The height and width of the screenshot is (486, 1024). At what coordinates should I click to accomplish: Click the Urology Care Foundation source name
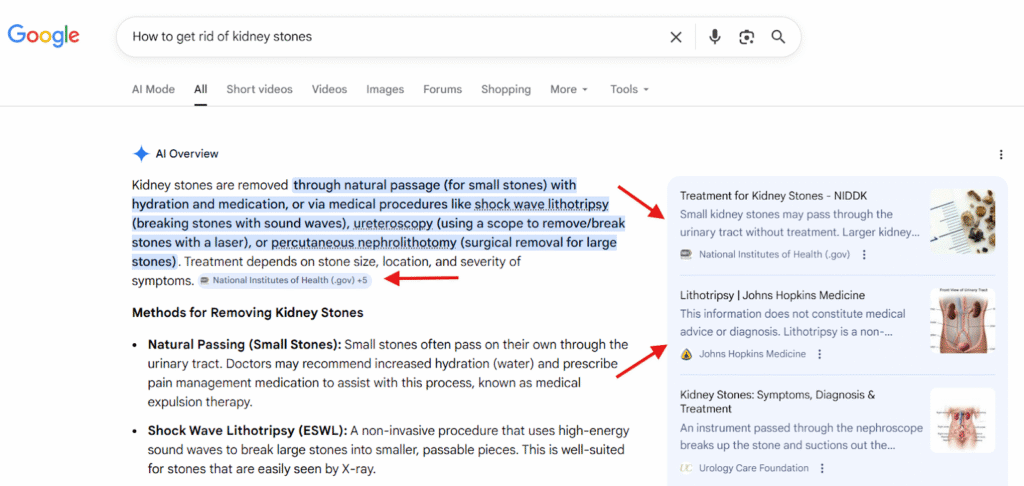point(754,468)
